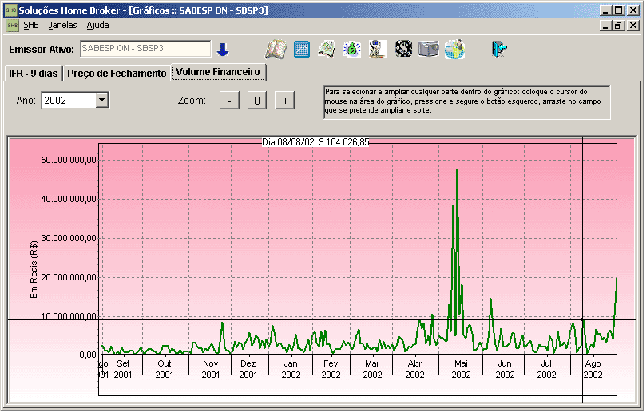
Task: Open the folded map icon in toolbar
Action: click(x=276, y=49)
